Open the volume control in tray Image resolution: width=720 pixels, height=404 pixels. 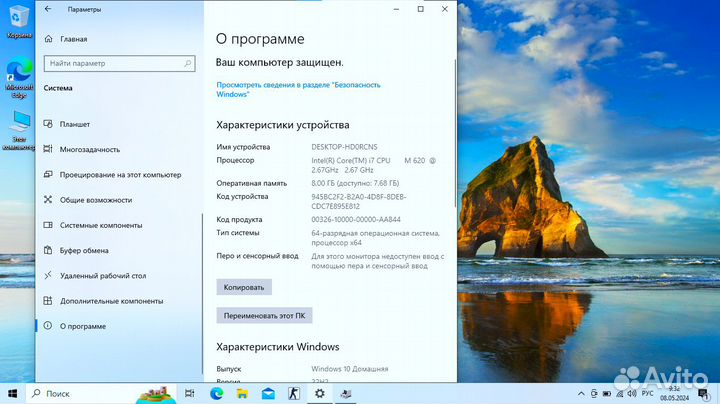point(632,393)
